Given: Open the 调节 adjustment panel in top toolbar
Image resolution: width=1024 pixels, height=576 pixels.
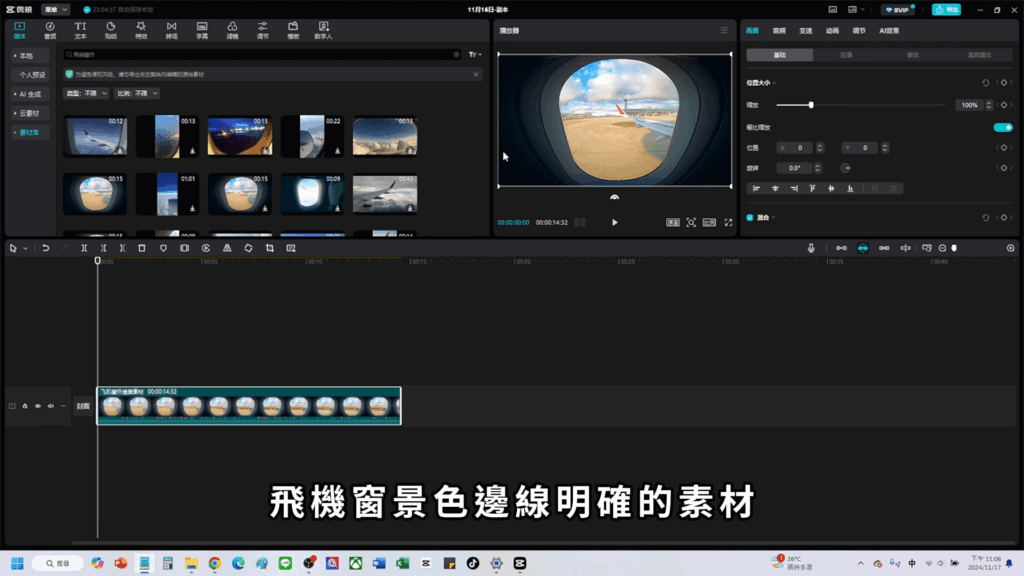Looking at the screenshot, I should pyautogui.click(x=263, y=30).
